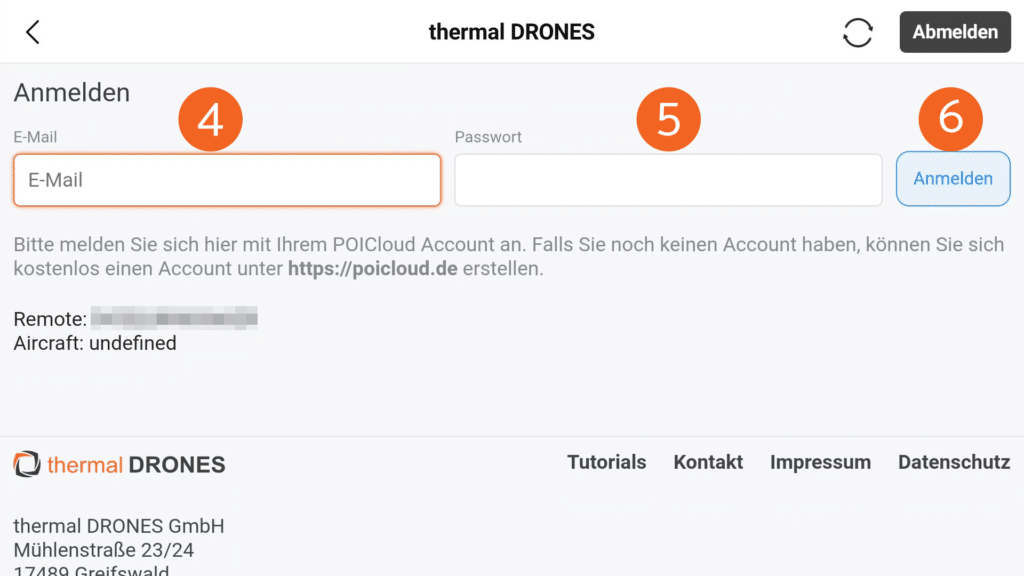The width and height of the screenshot is (1024, 576).
Task: Click the Aircraft: undefined status text
Action: [x=95, y=343]
